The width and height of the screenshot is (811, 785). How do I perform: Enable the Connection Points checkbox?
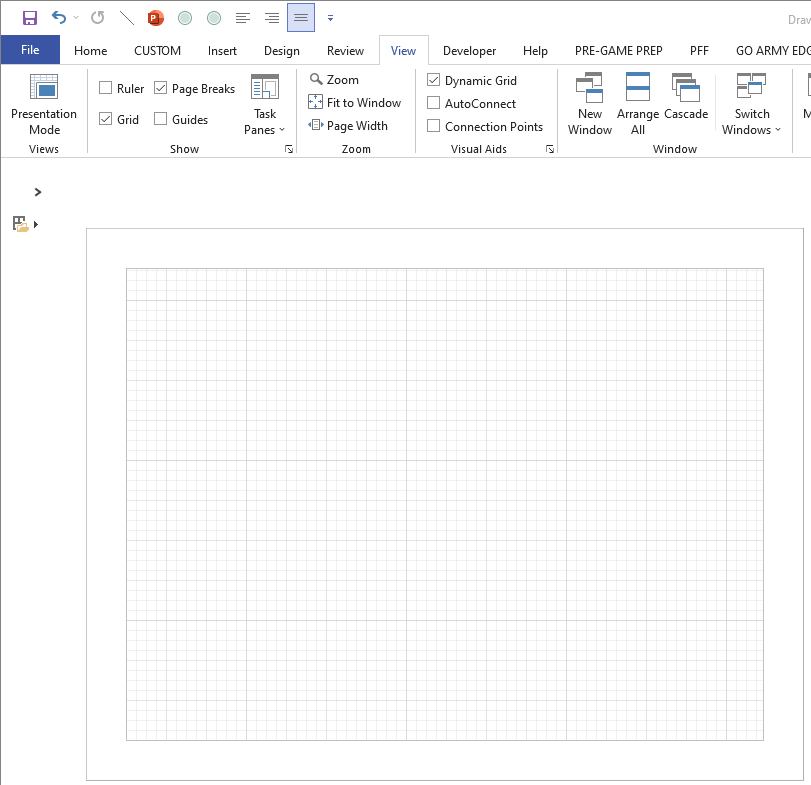[x=433, y=126]
